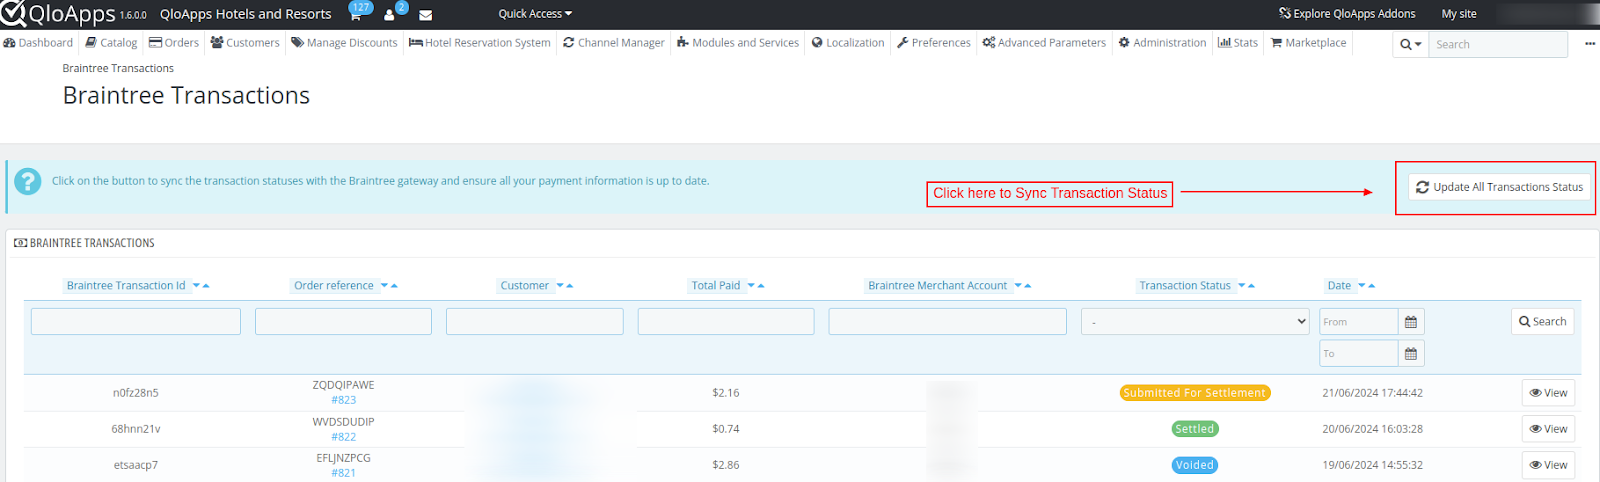This screenshot has height=482, width=1600.
Task: View transaction etsaacp7 details
Action: (1548, 465)
